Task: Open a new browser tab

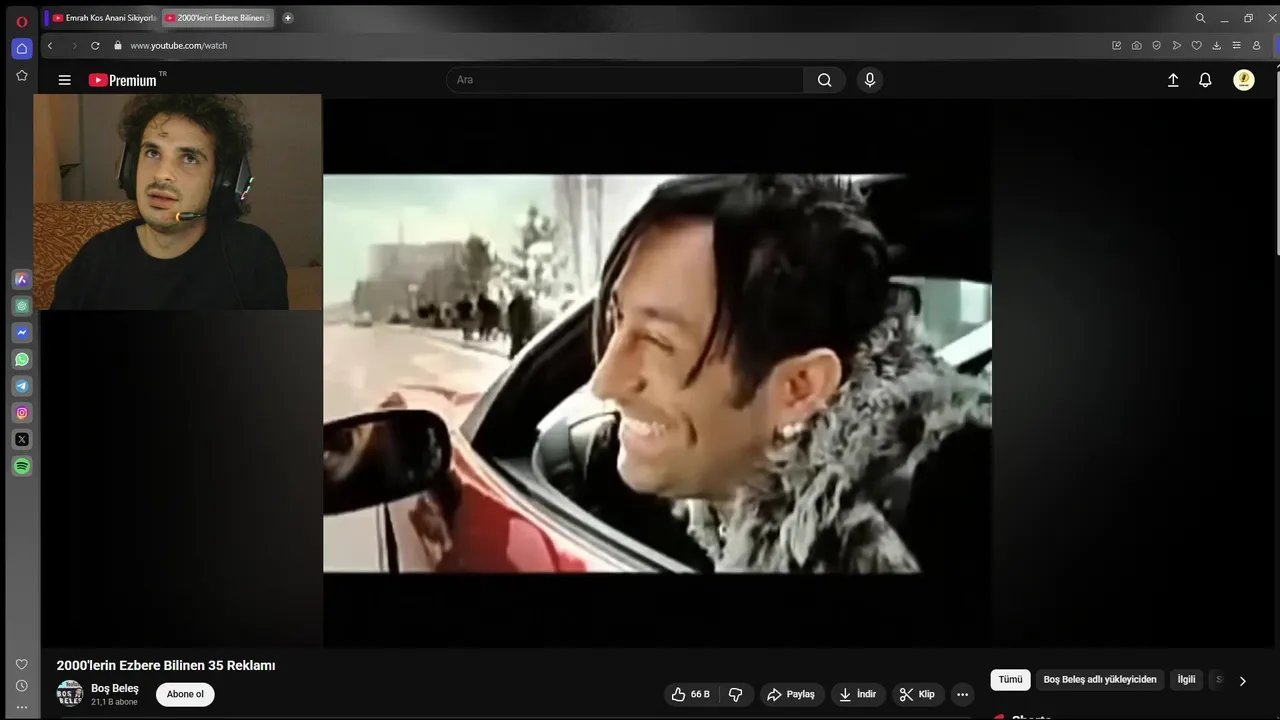Action: (288, 18)
